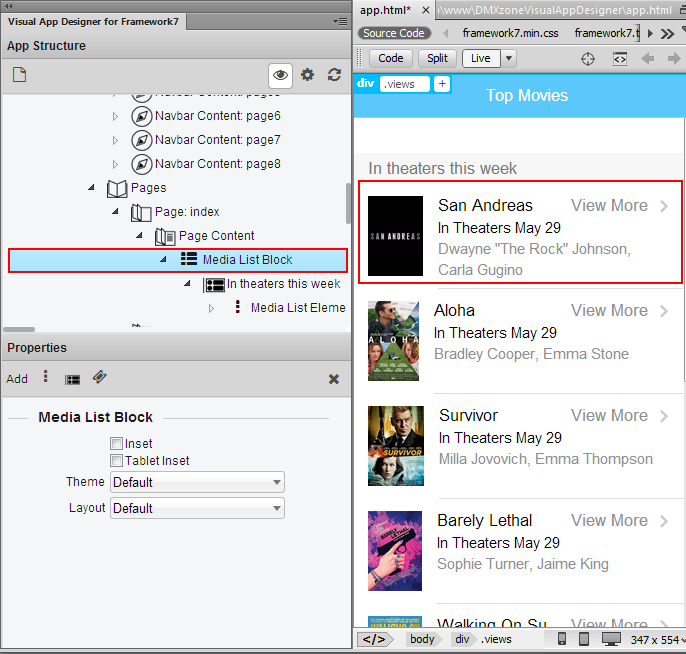Select Visual App Designer for Framework7 tab

pos(93,21)
